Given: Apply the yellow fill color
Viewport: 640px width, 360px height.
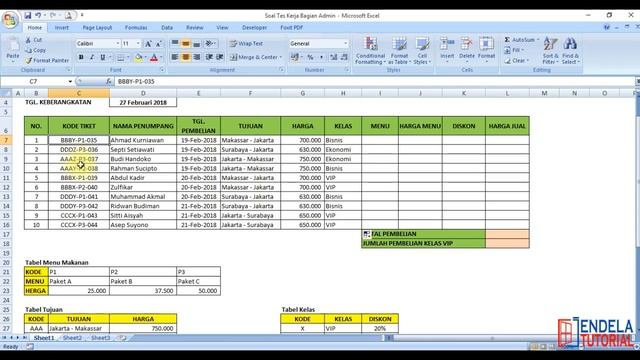Looking at the screenshot, I should [x=138, y=58].
